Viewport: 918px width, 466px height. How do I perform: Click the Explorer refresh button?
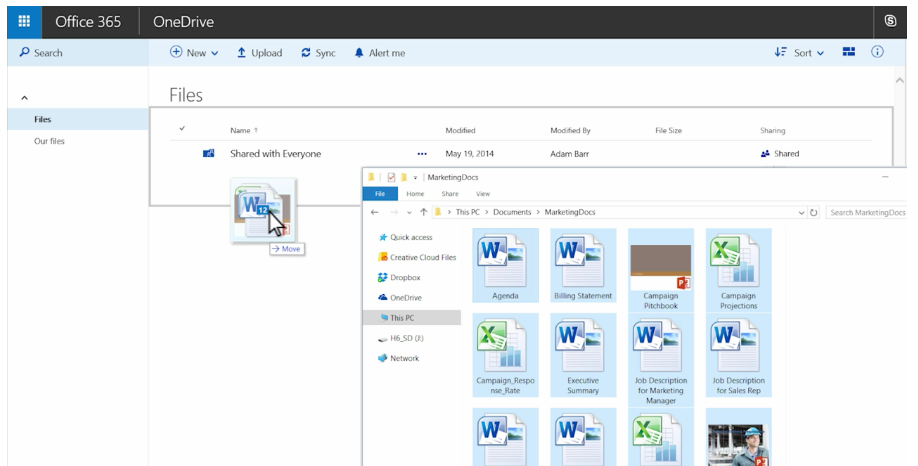[813, 213]
